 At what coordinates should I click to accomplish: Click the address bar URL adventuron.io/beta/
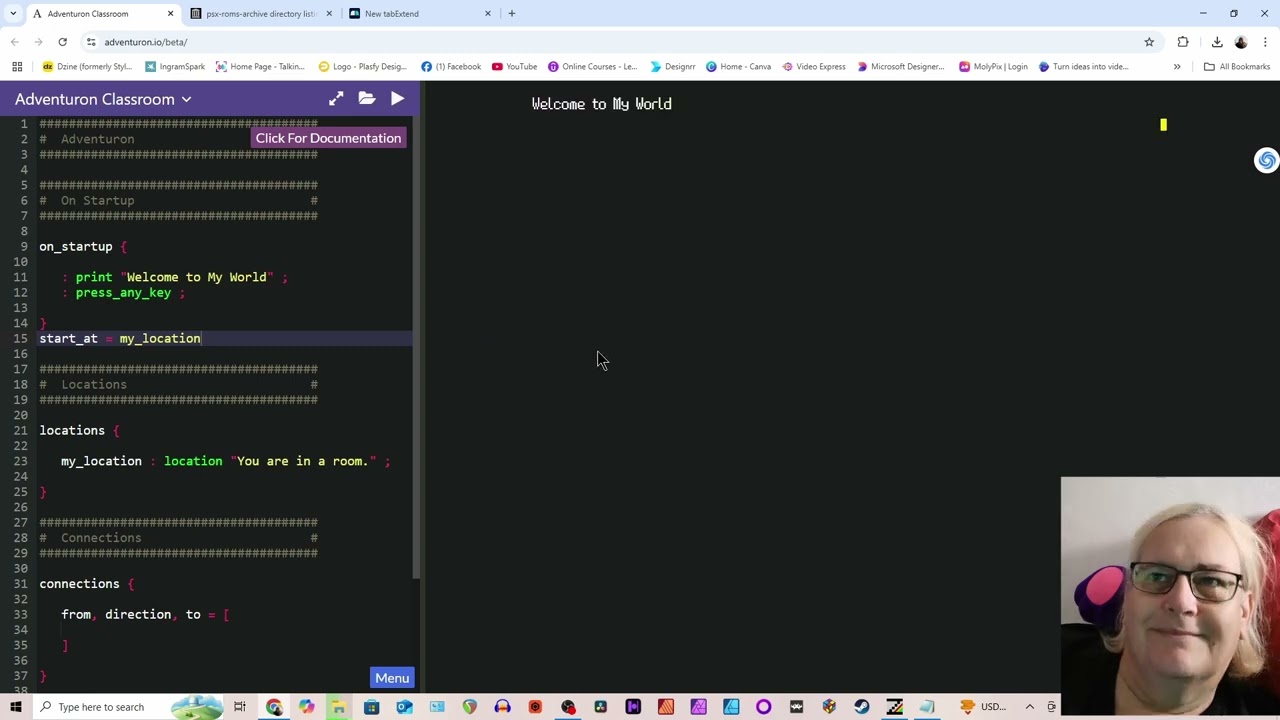pos(146,42)
